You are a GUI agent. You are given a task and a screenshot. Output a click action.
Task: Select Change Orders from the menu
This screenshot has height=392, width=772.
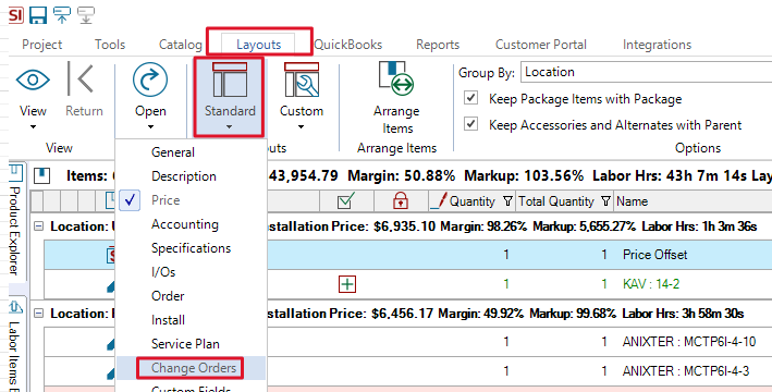[x=192, y=368]
